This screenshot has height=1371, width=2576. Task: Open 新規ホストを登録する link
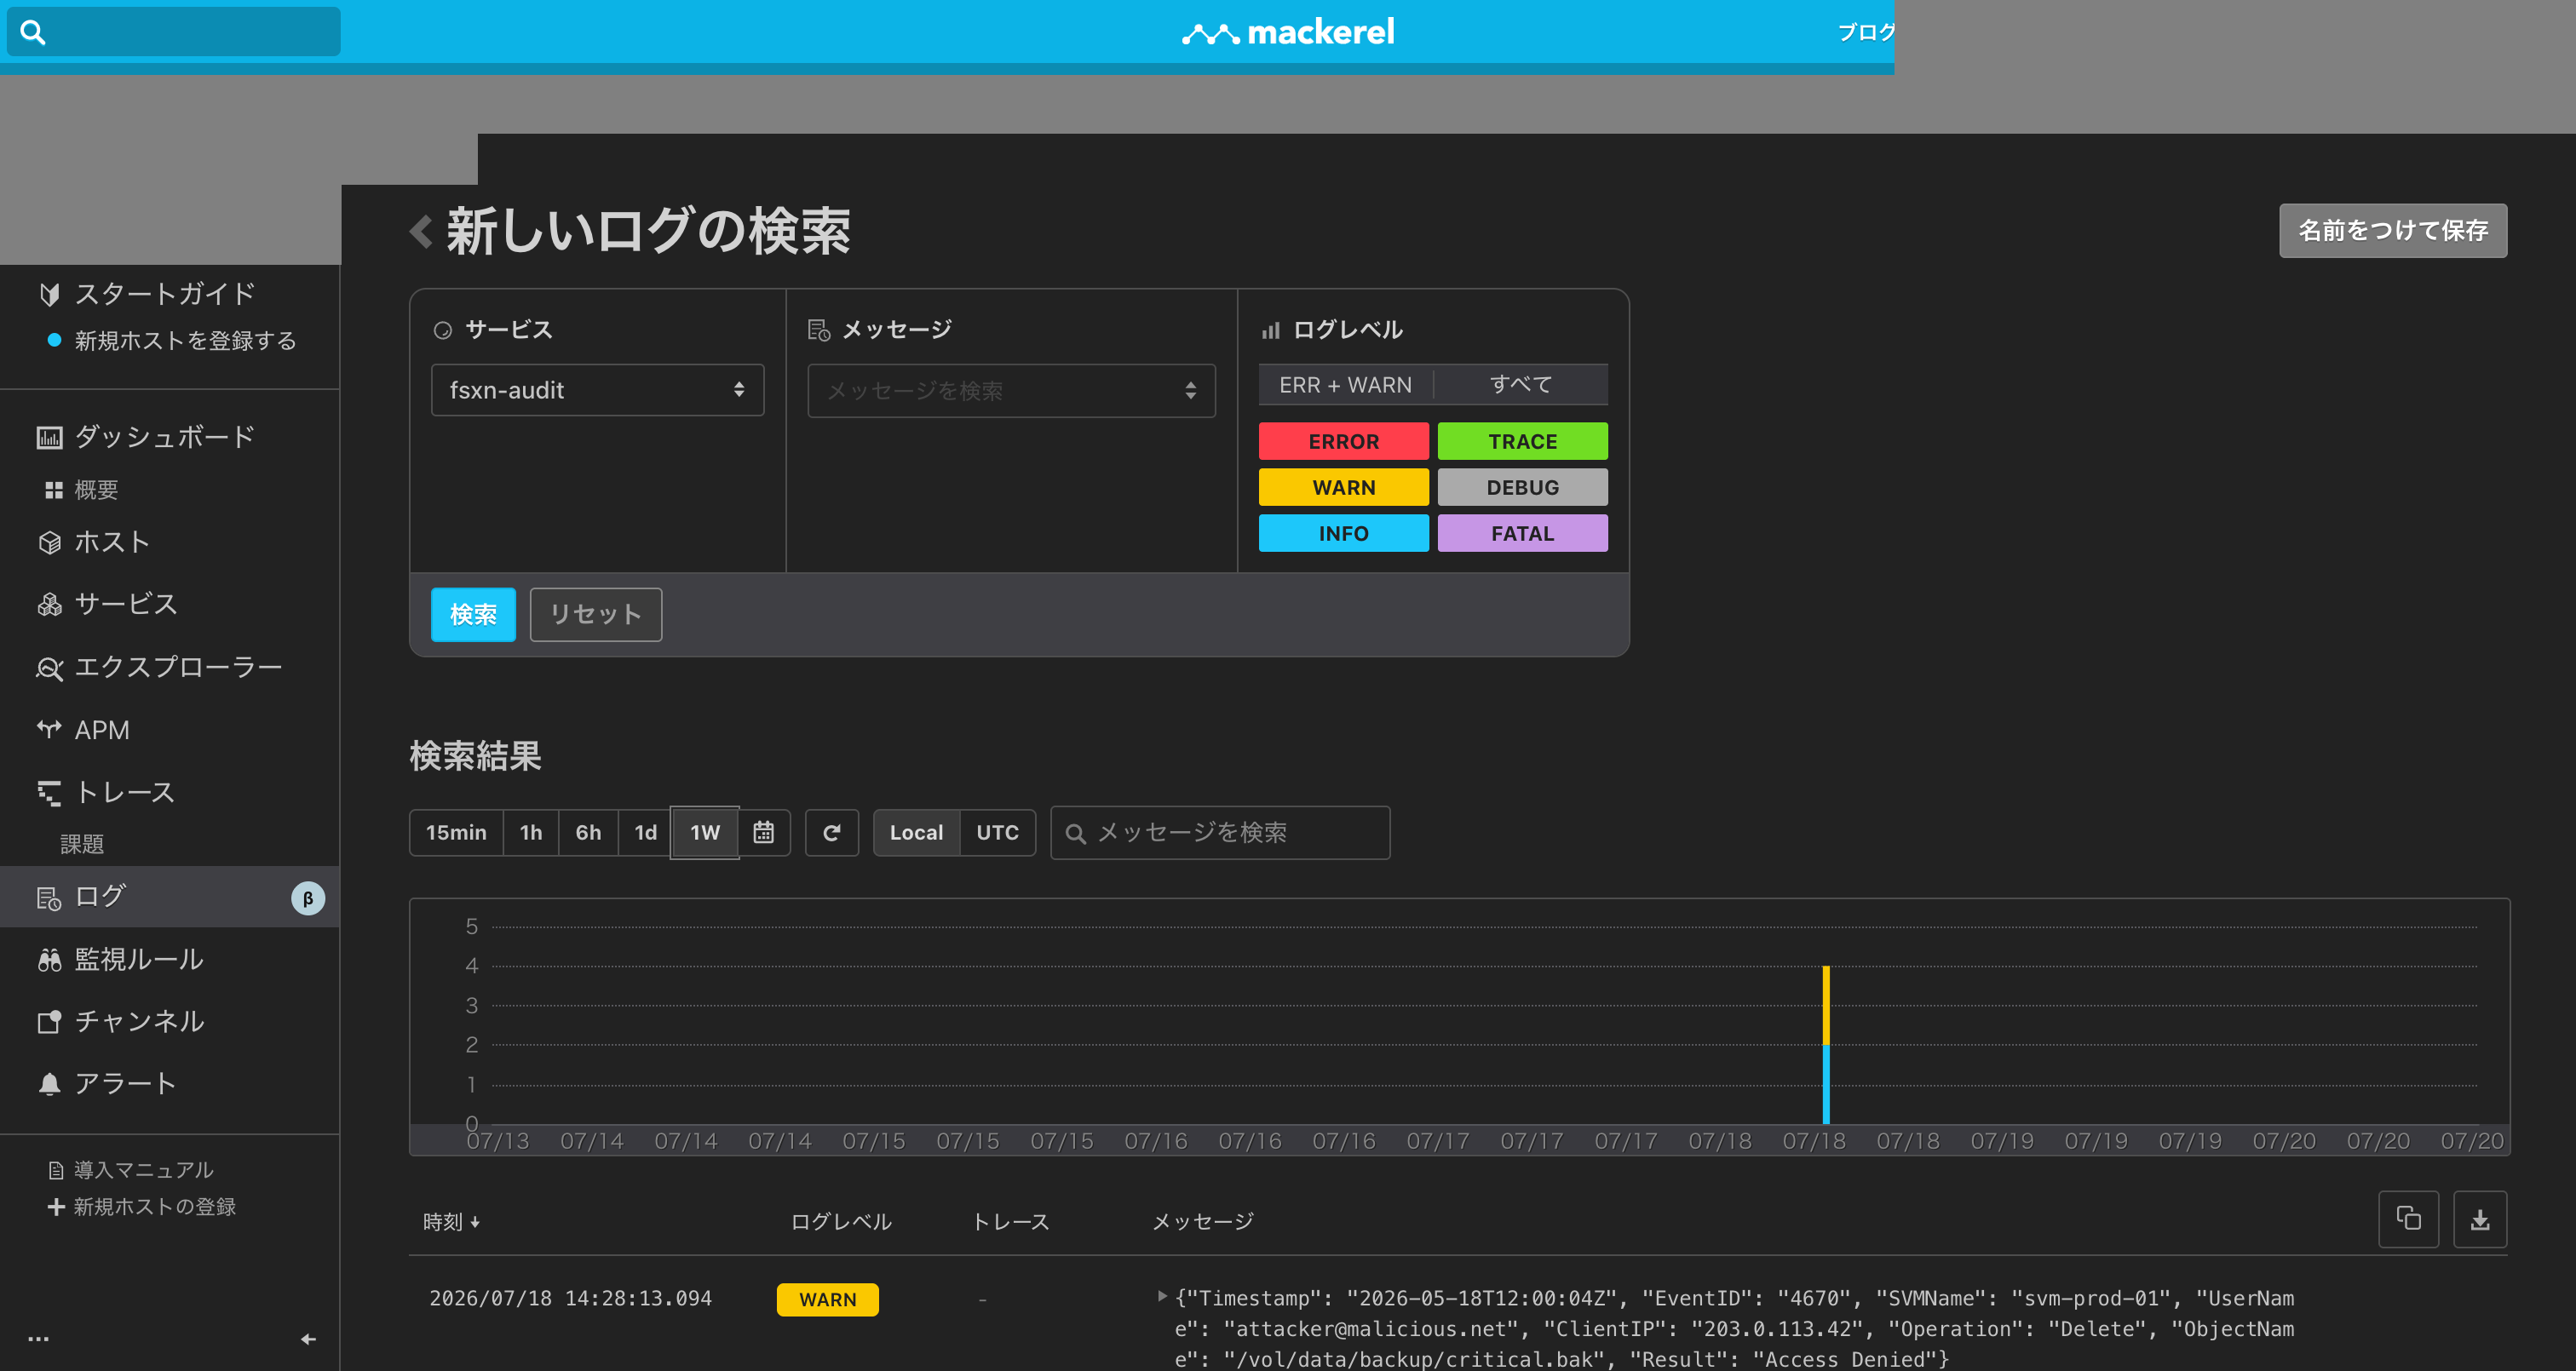185,341
